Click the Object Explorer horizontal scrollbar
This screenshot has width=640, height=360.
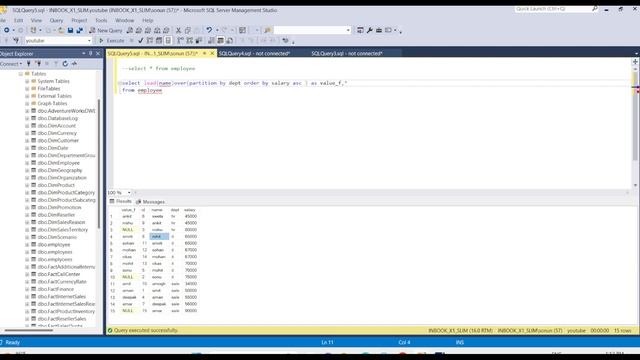[29, 330]
